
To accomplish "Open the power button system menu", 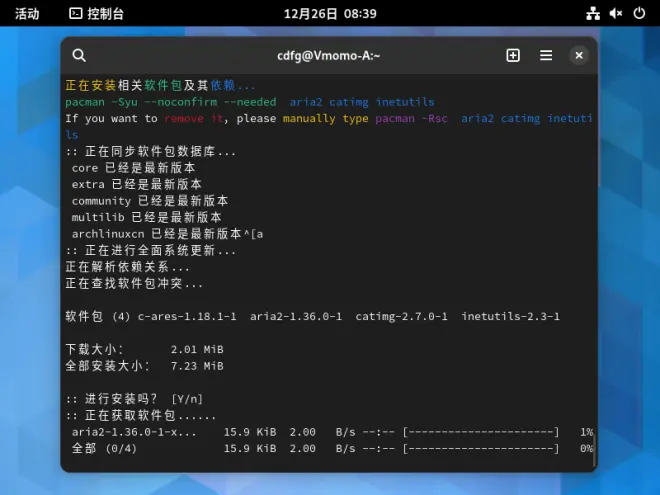I will (x=639, y=13).
